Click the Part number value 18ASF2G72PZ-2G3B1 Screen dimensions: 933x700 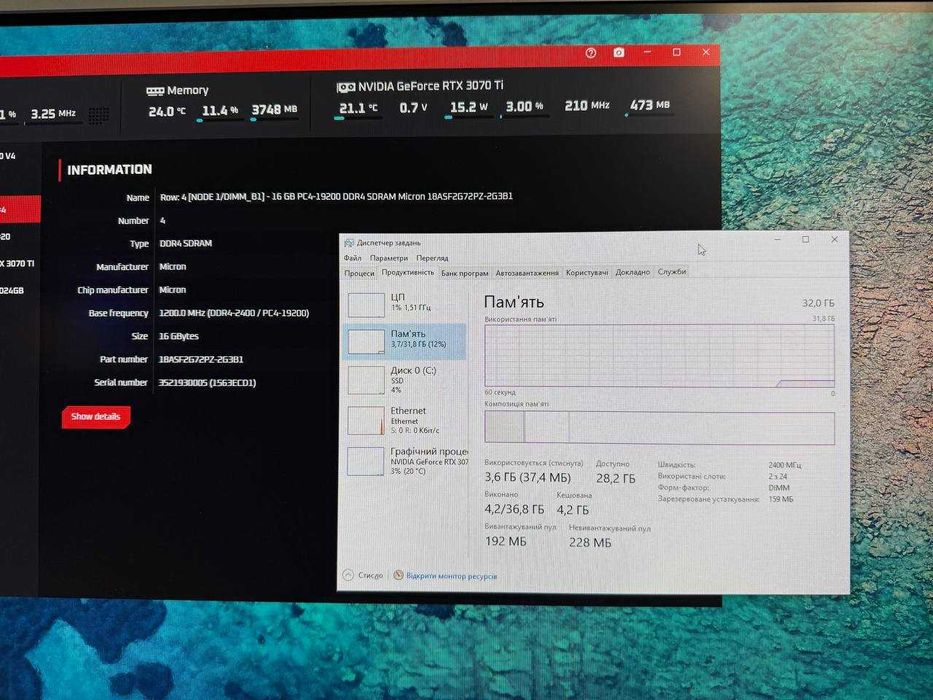(x=201, y=360)
